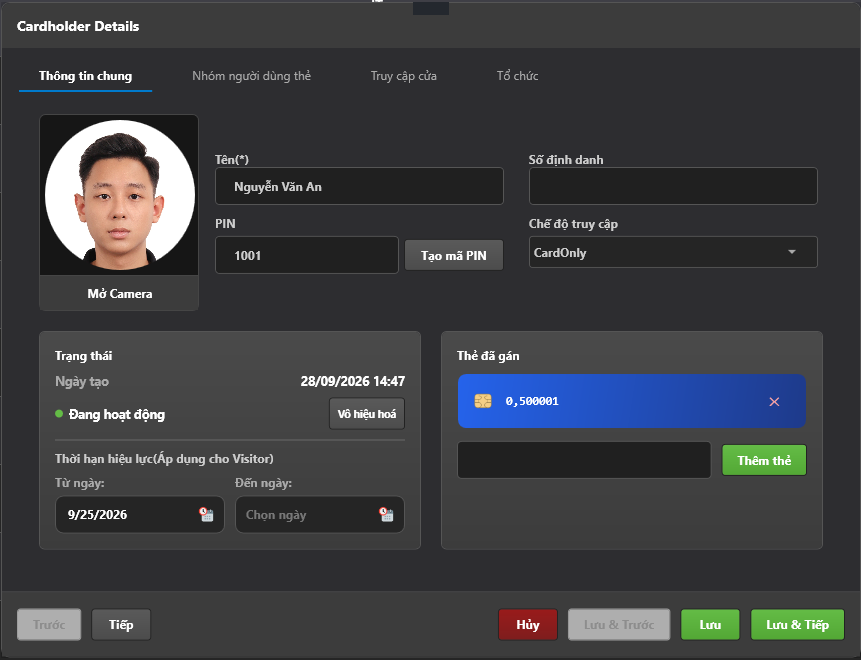Switch to Nhóm người dùng thẻ tab

click(x=251, y=76)
